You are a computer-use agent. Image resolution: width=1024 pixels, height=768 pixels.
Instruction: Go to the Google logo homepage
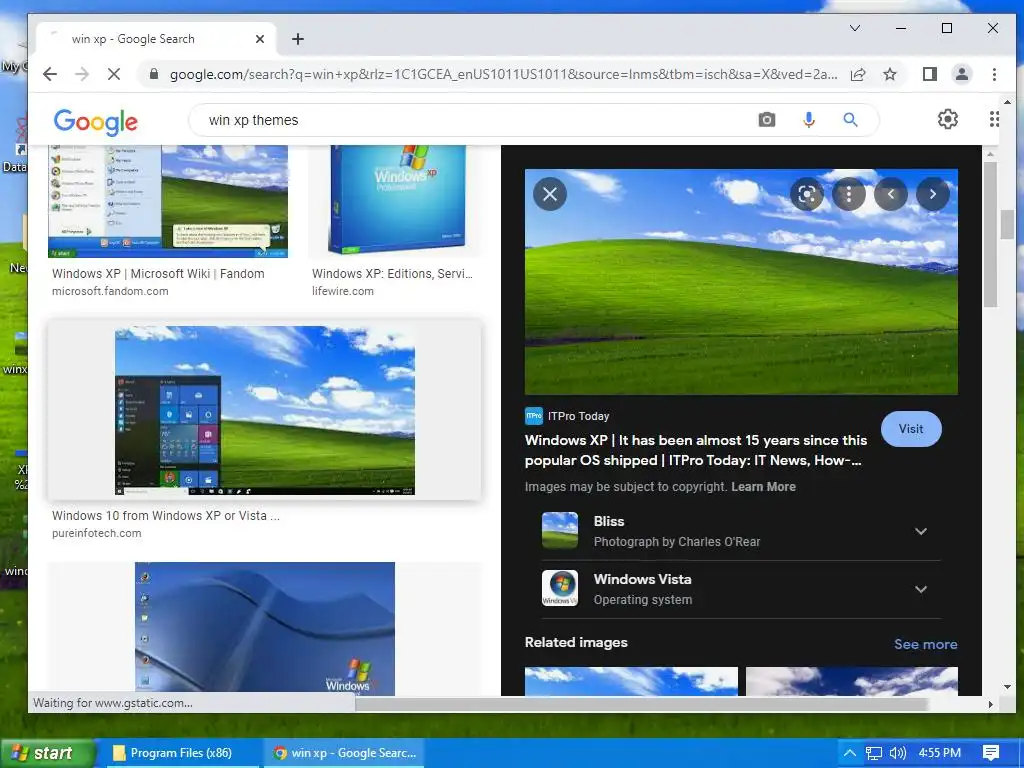pyautogui.click(x=95, y=122)
